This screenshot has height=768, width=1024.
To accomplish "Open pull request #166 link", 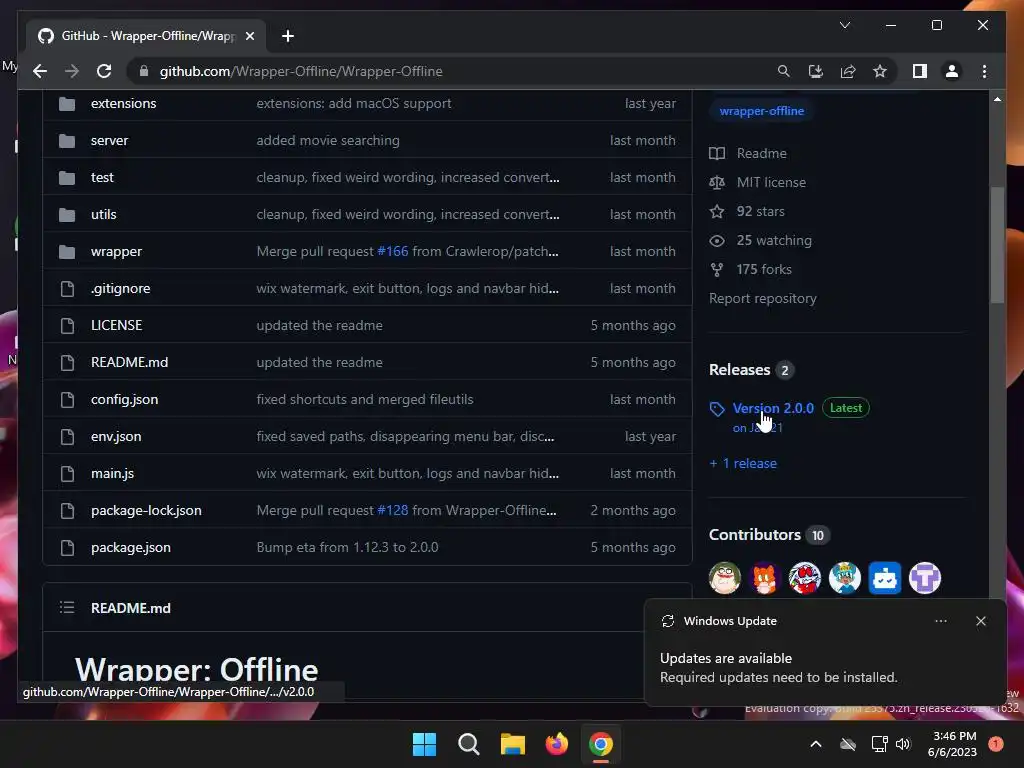I will click(x=392, y=251).
